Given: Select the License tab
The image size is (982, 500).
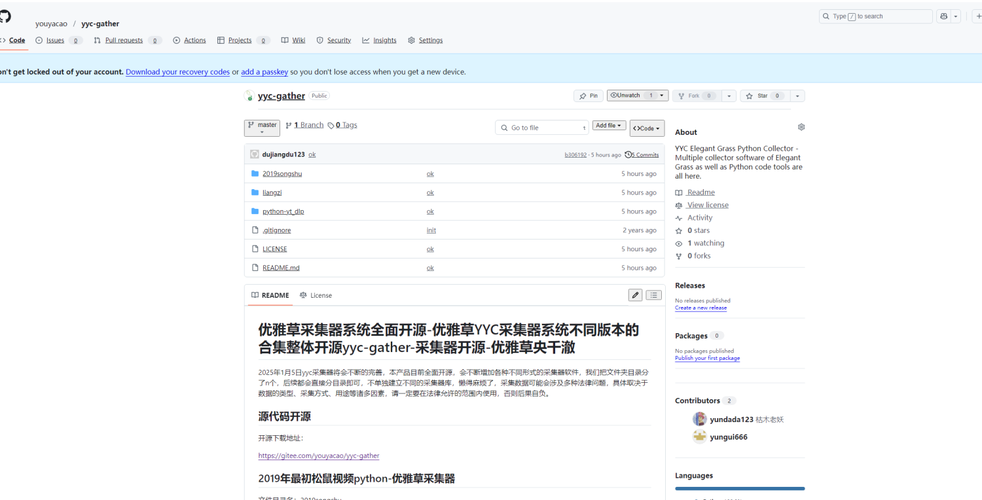Looking at the screenshot, I should click(x=316, y=295).
